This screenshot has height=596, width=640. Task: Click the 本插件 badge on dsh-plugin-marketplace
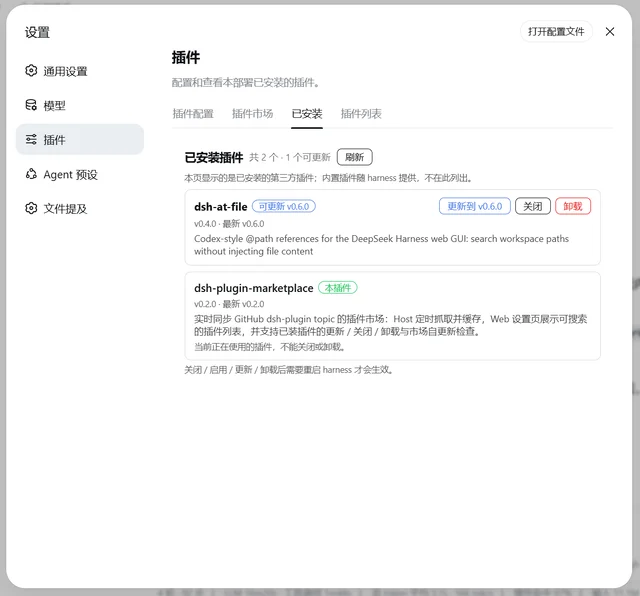338,288
